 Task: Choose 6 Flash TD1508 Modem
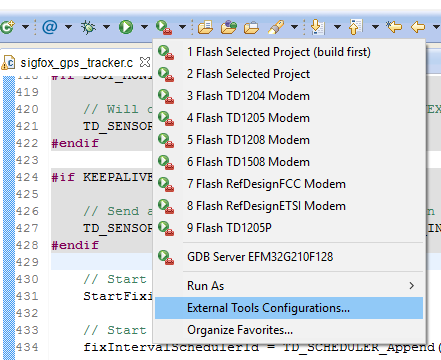(x=289, y=162)
